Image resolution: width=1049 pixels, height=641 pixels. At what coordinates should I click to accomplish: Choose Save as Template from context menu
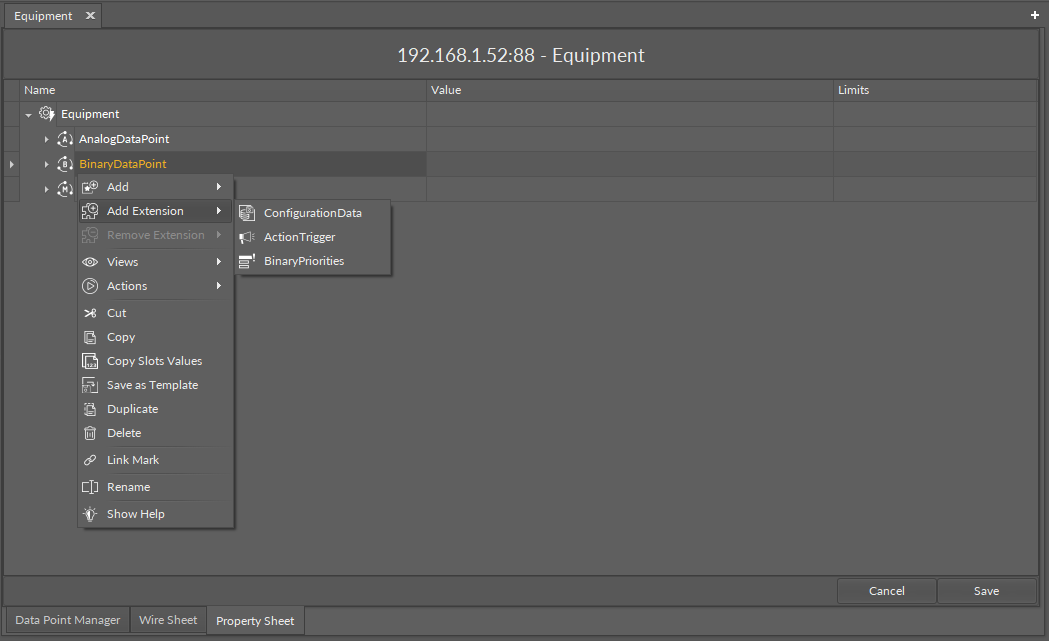(x=152, y=385)
